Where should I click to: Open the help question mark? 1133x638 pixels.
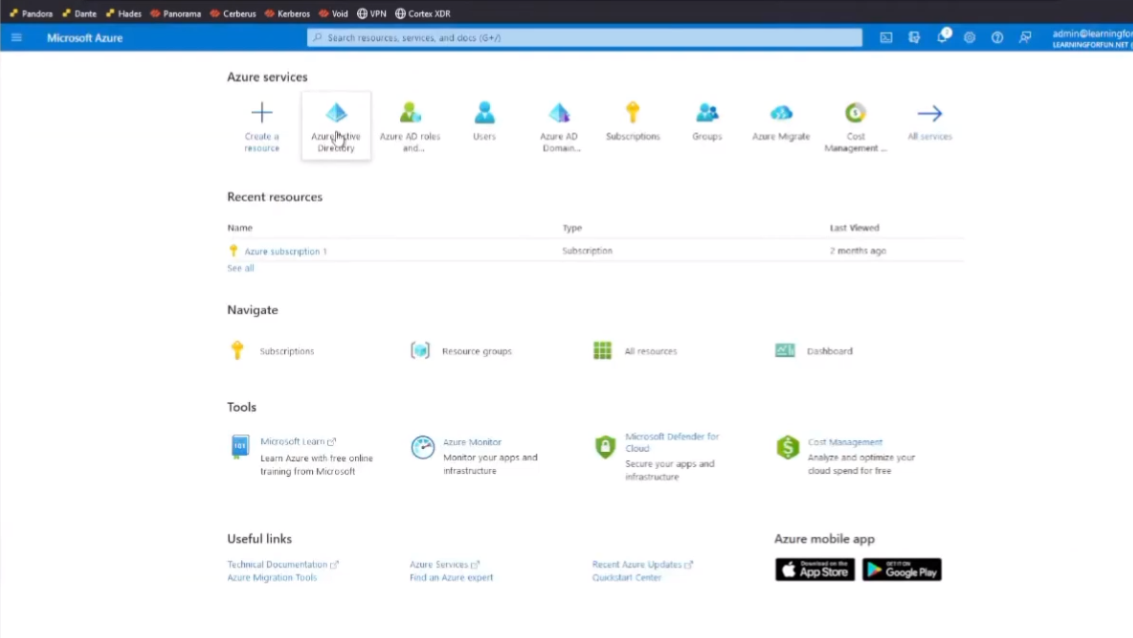pos(997,38)
